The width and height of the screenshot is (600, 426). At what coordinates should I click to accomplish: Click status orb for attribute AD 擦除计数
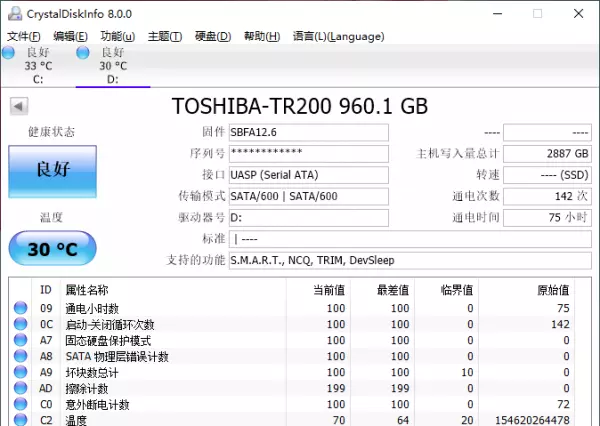click(21, 388)
